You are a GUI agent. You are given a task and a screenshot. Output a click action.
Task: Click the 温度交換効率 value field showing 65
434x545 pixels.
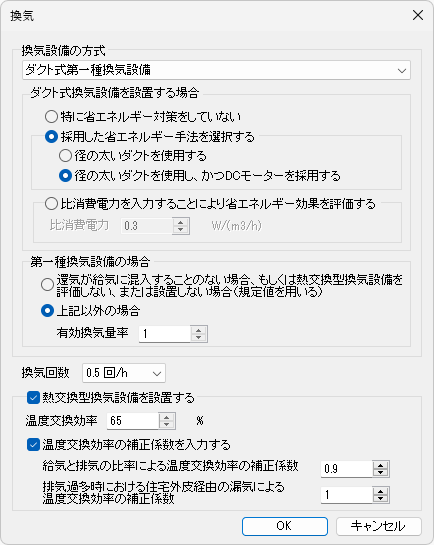click(x=133, y=421)
